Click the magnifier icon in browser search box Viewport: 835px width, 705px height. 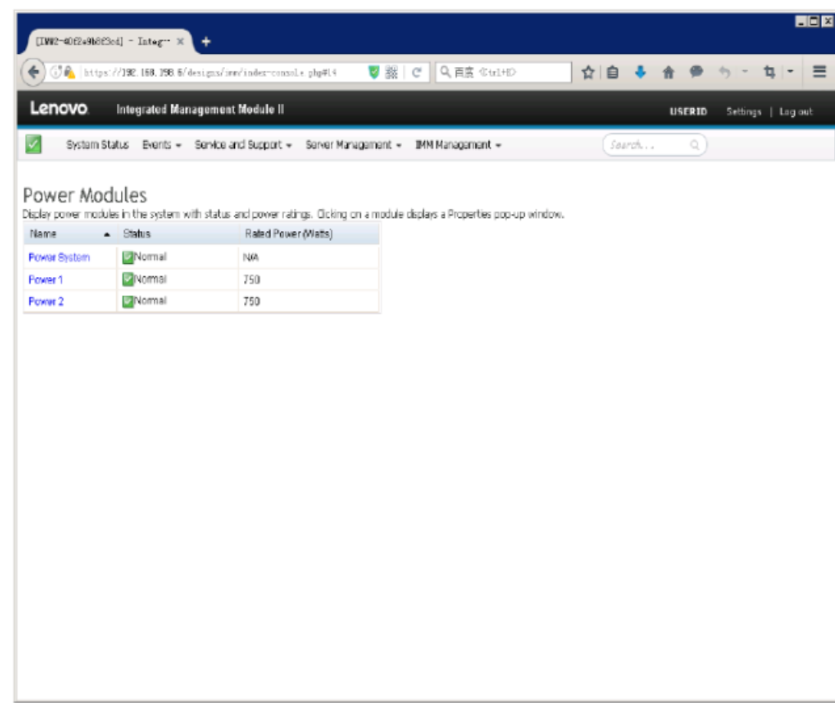pos(445,71)
